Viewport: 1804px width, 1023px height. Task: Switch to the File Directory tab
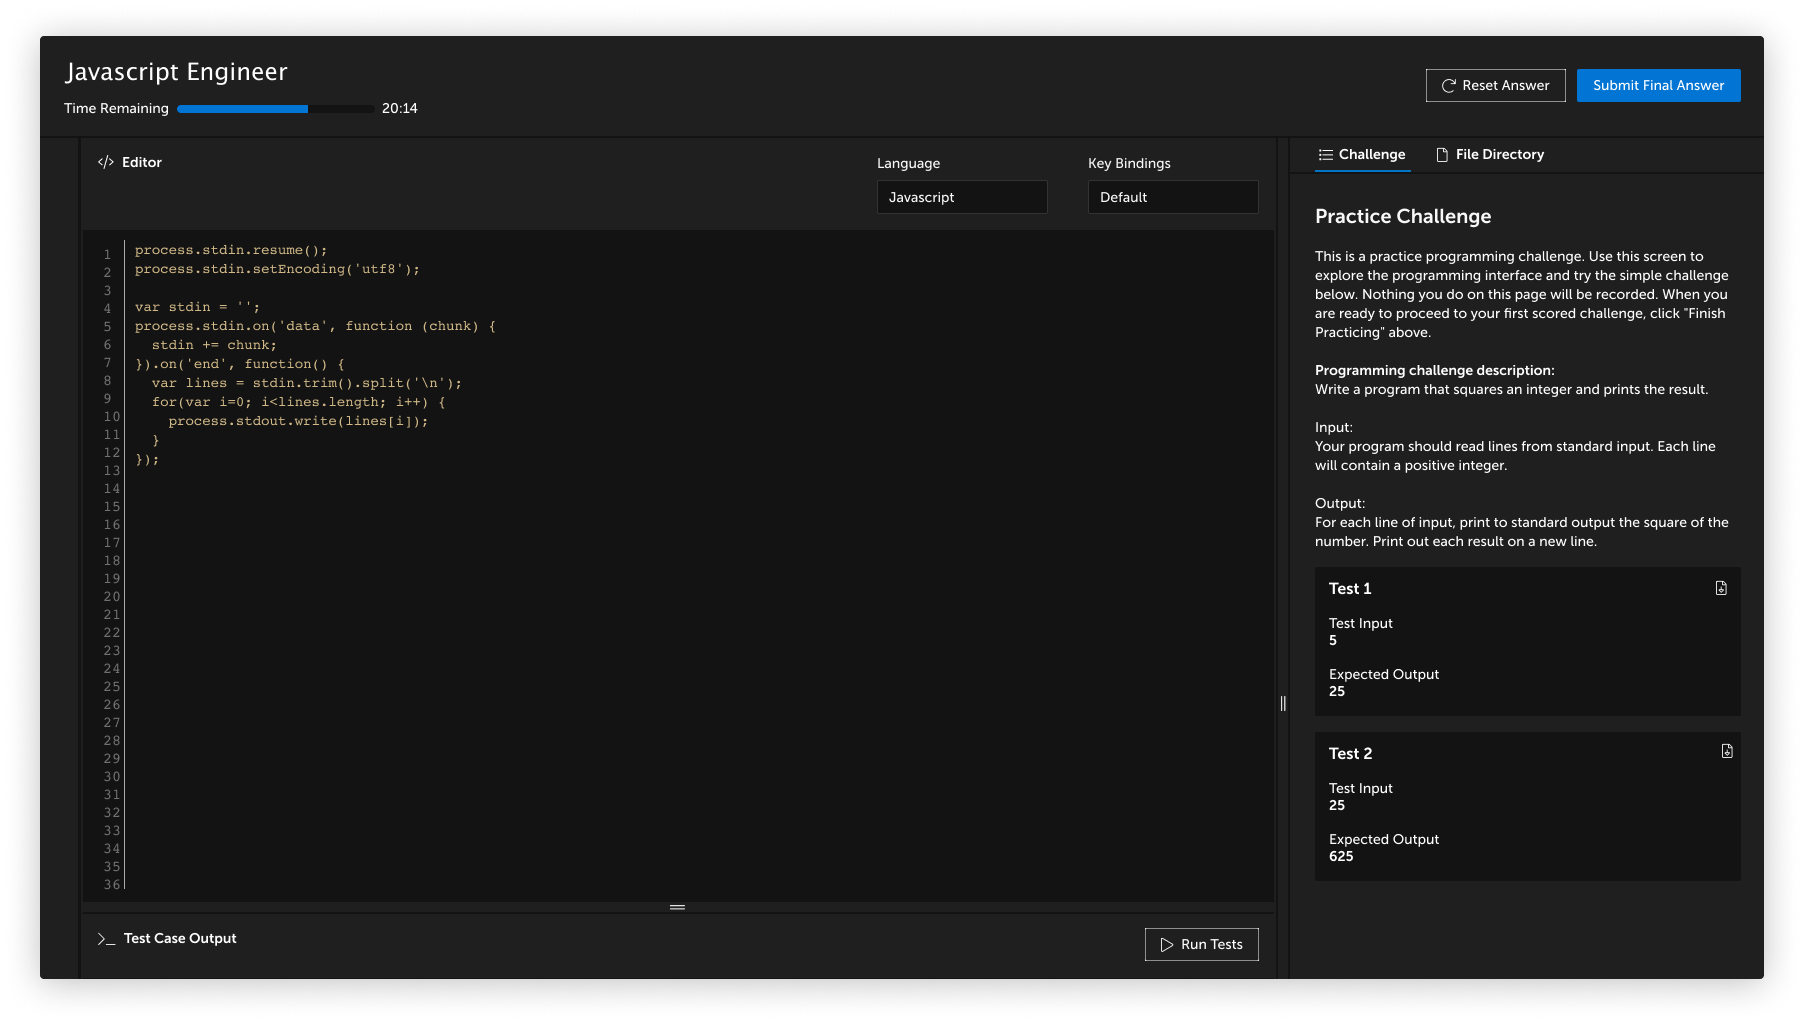coord(1490,154)
